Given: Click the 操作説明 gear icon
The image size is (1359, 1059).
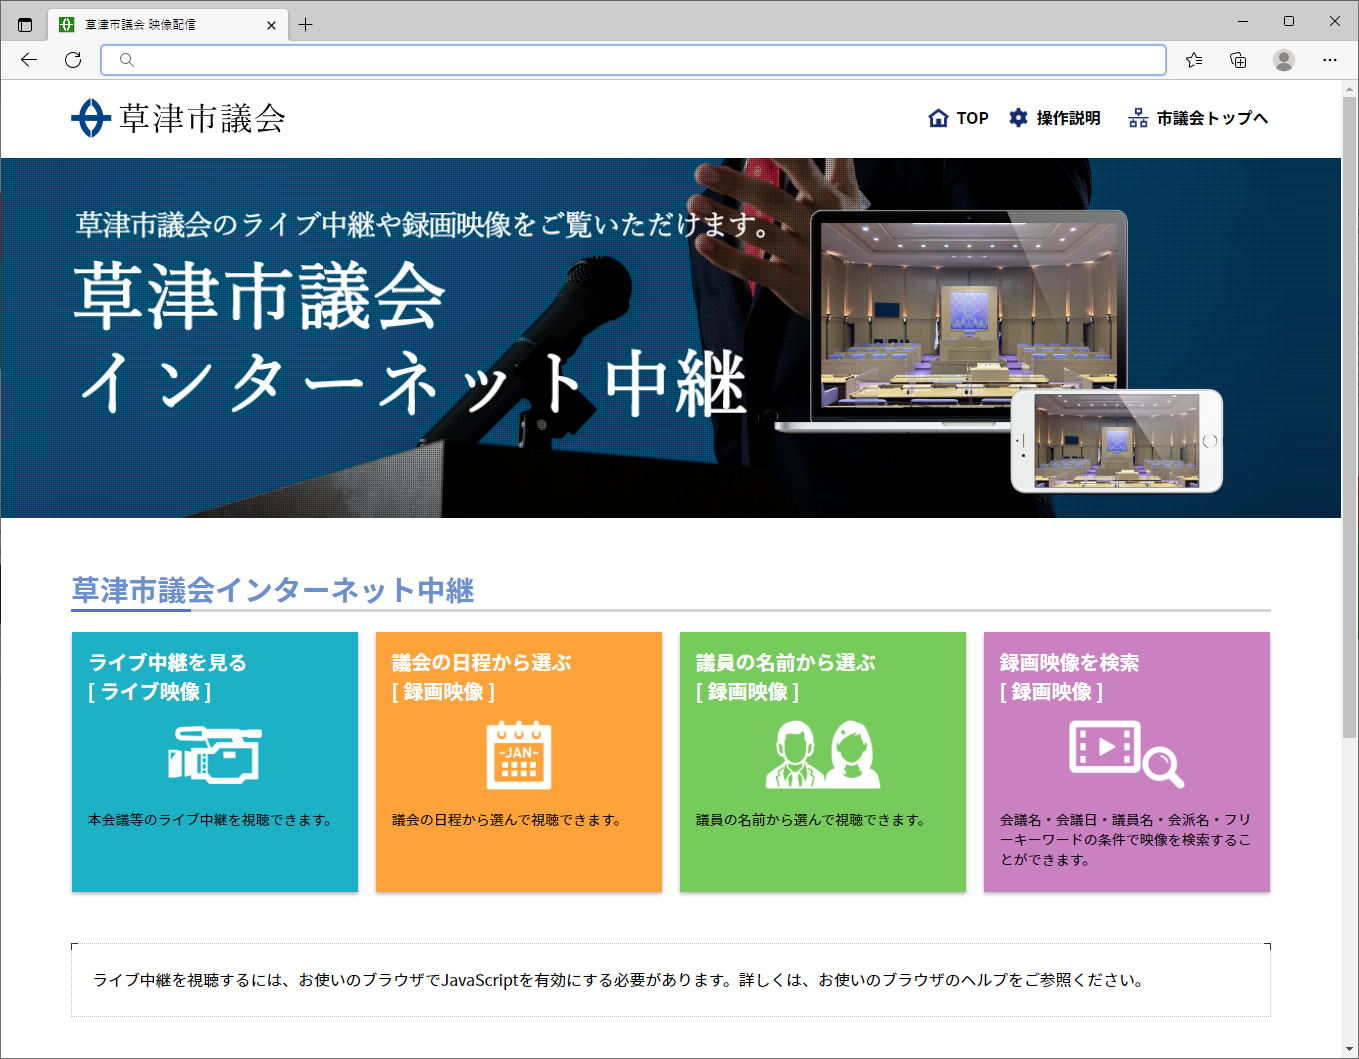Looking at the screenshot, I should pos(1018,118).
